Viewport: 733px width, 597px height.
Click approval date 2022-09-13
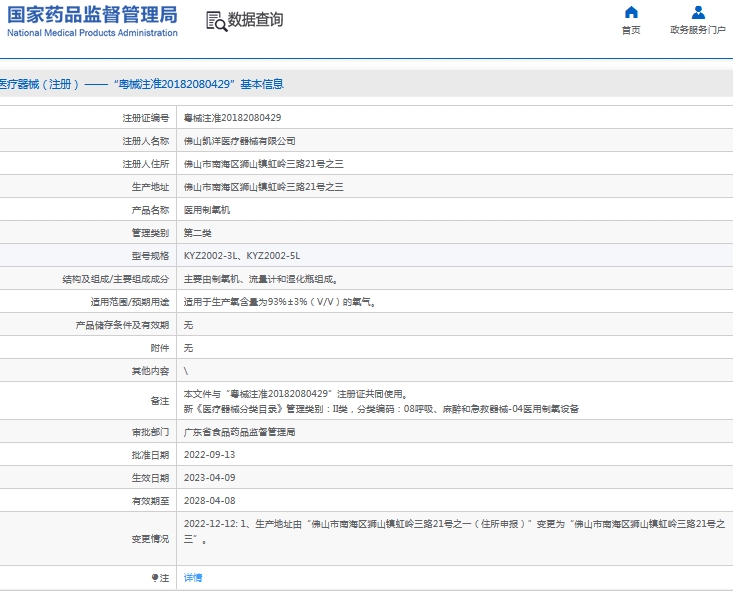pyautogui.click(x=209, y=455)
